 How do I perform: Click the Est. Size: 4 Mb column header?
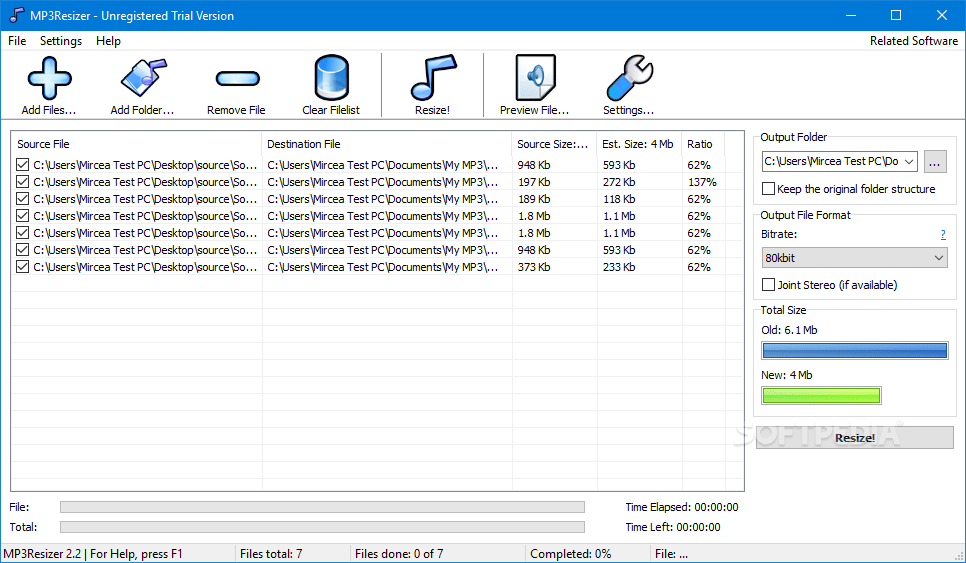(x=639, y=144)
